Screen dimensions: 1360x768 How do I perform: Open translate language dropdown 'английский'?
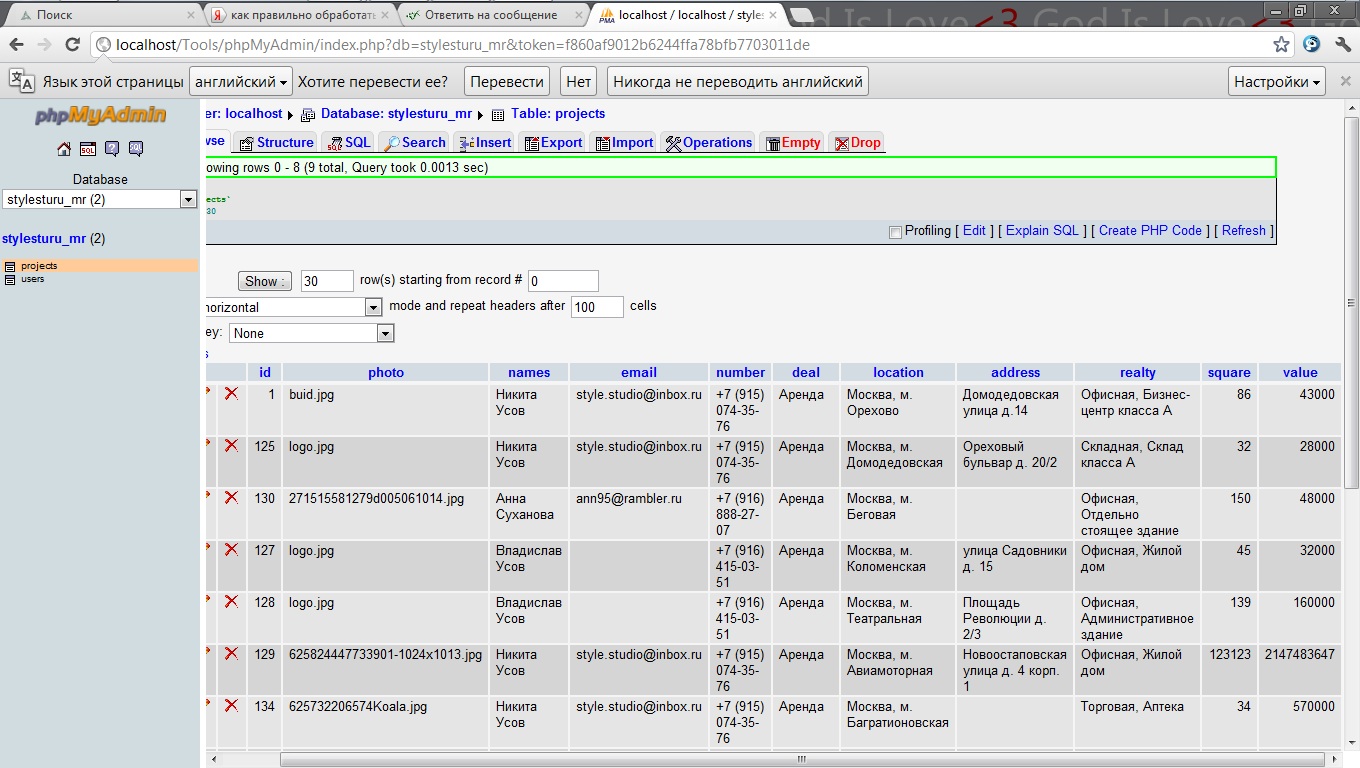click(241, 82)
